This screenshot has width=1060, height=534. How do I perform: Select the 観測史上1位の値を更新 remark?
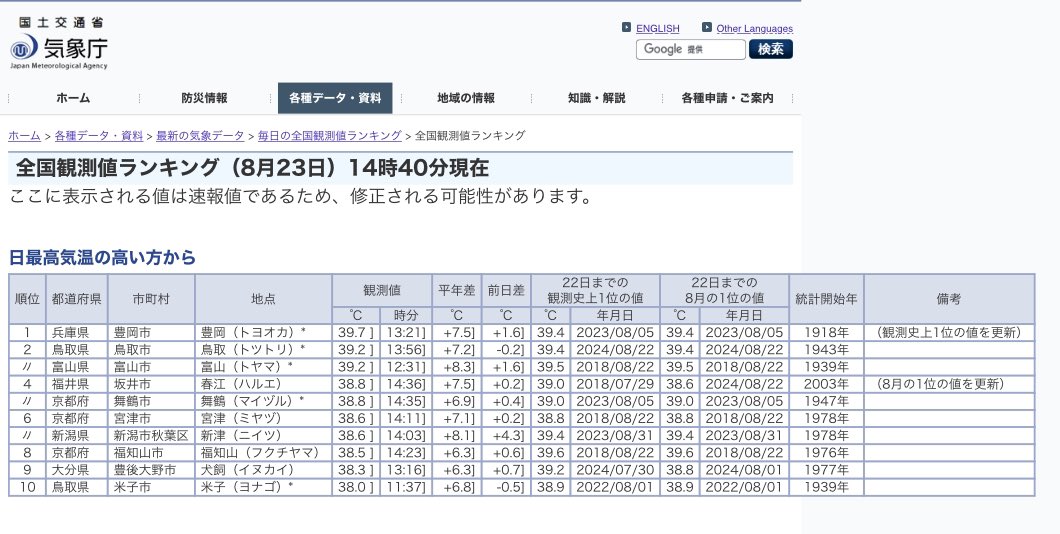click(949, 333)
